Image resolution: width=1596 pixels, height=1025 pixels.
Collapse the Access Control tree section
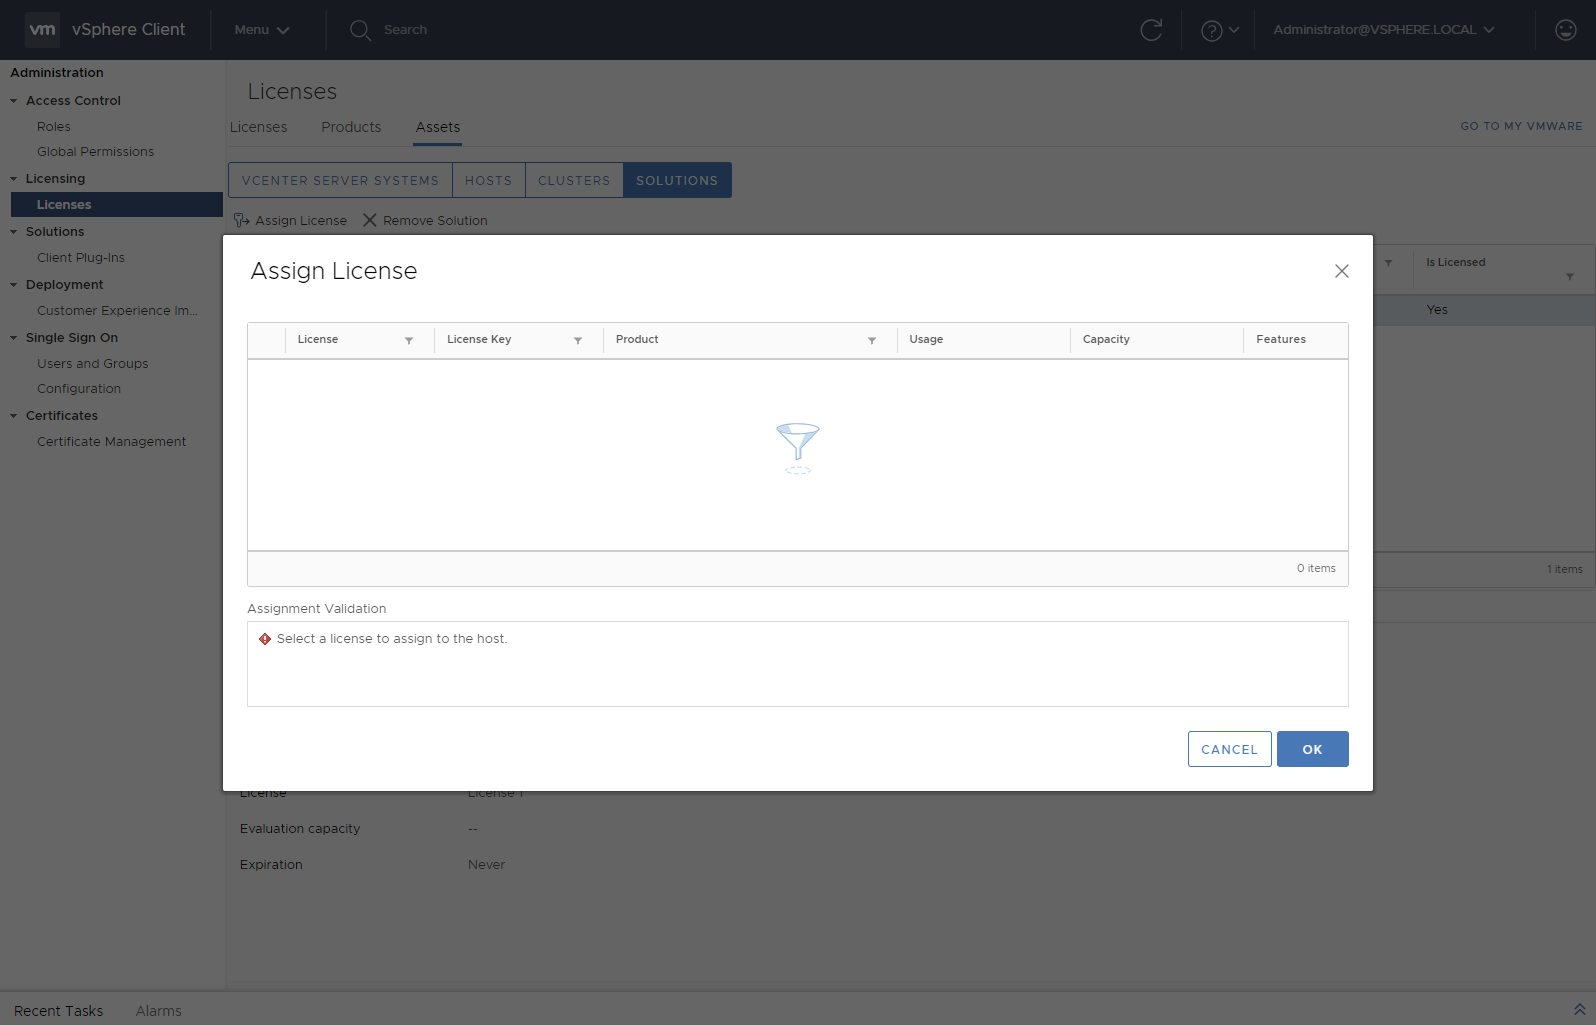(x=14, y=101)
